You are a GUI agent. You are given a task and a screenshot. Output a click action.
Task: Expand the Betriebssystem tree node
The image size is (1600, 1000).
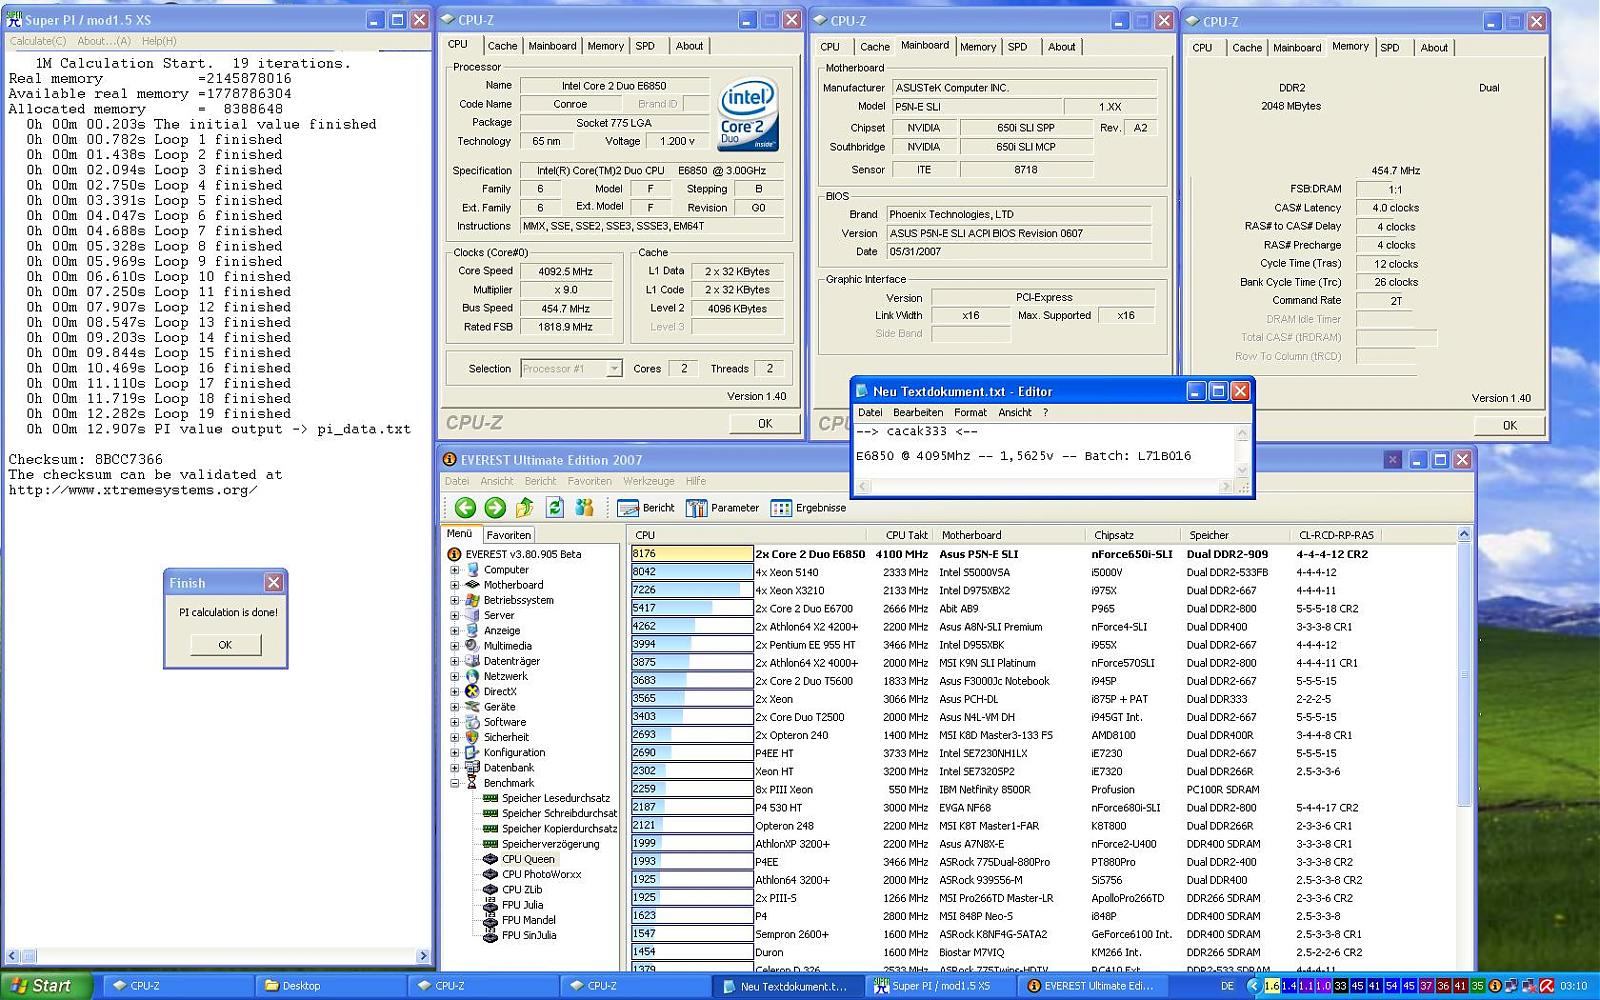(x=455, y=600)
